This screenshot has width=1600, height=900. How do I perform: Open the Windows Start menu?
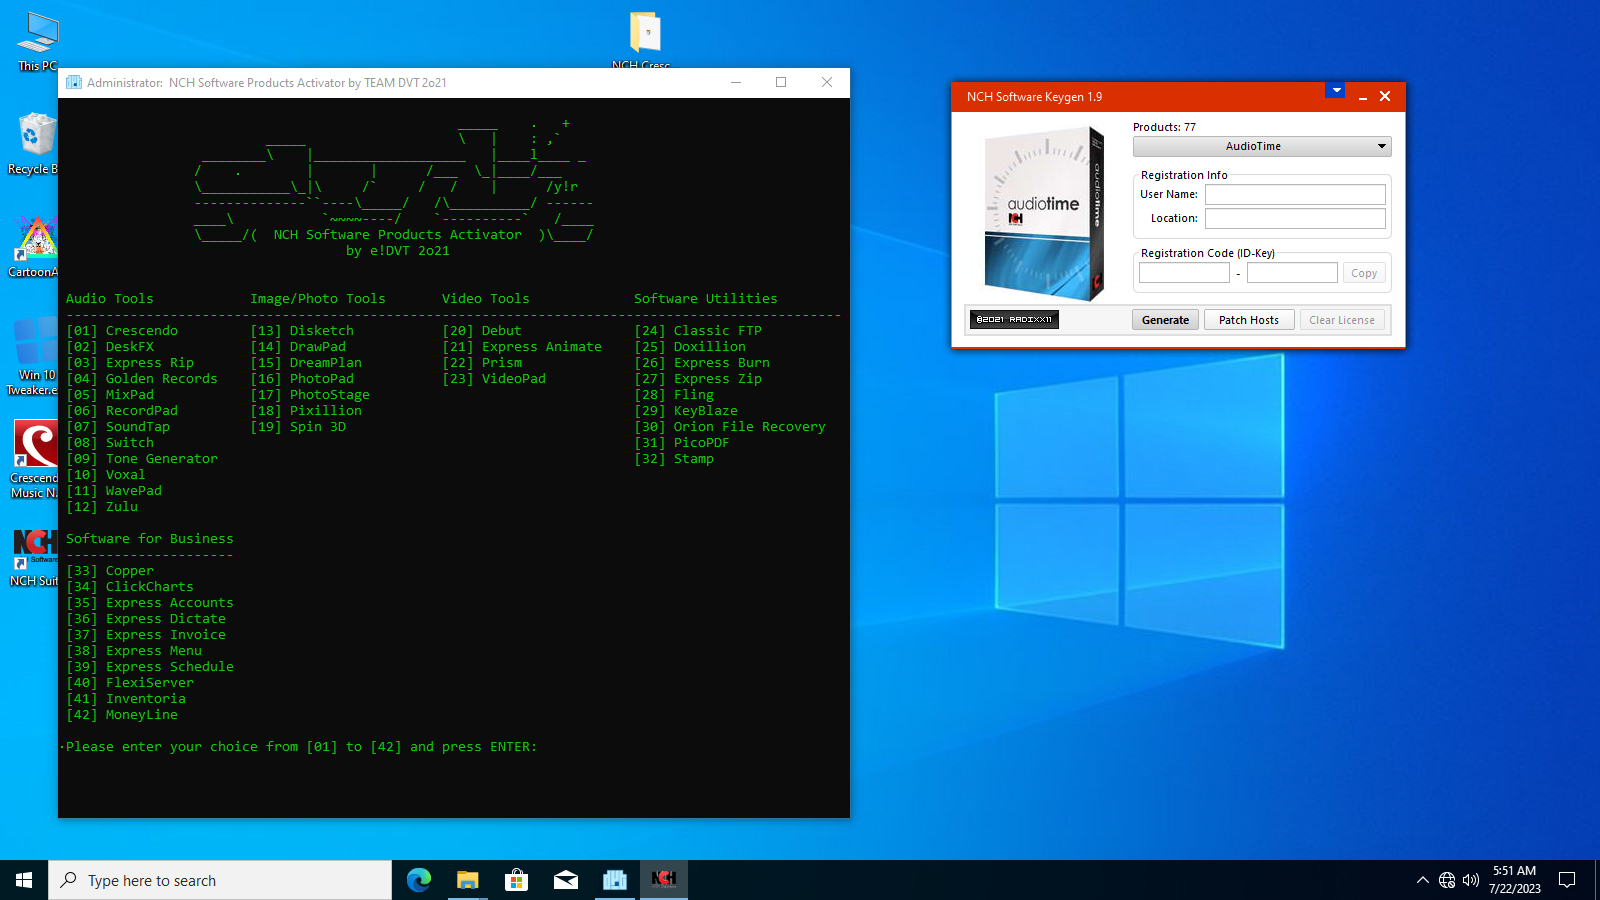(x=24, y=880)
